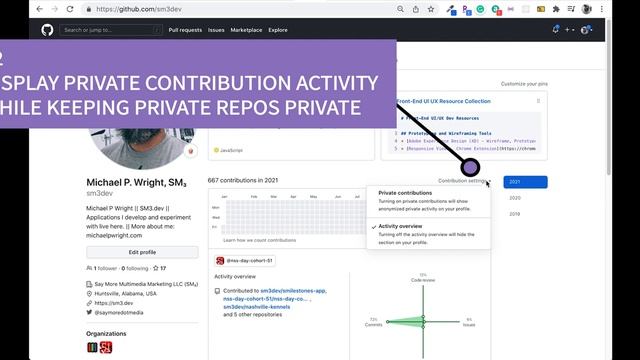Open Marketplace in the header
The width and height of the screenshot is (640, 360).
[246, 30]
